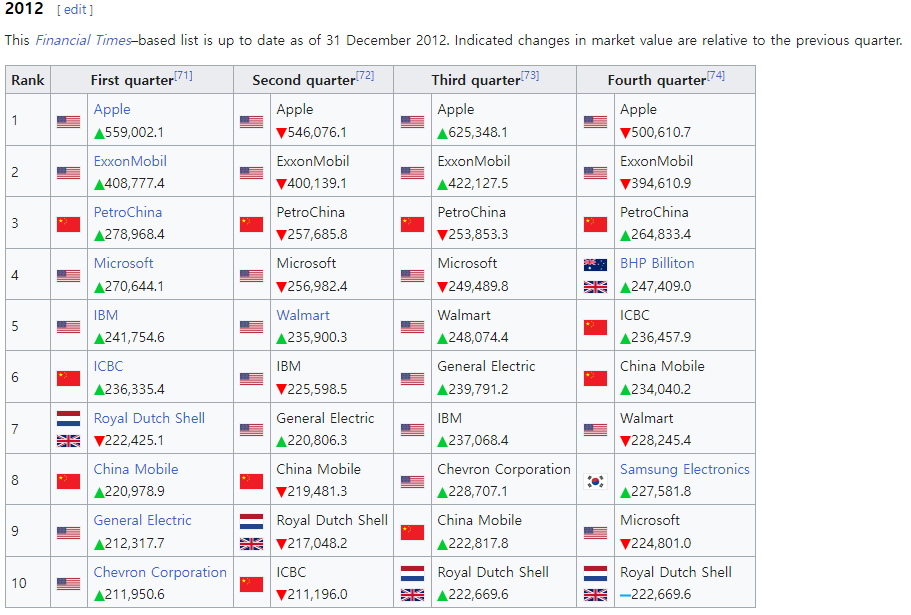Click the US flag beside Third quarter Chevron Corporation

click(413, 481)
